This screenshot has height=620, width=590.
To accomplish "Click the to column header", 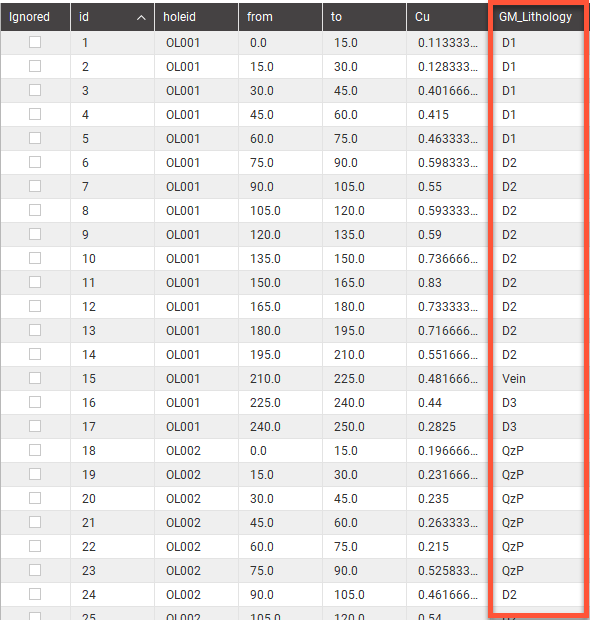I will coord(364,17).
